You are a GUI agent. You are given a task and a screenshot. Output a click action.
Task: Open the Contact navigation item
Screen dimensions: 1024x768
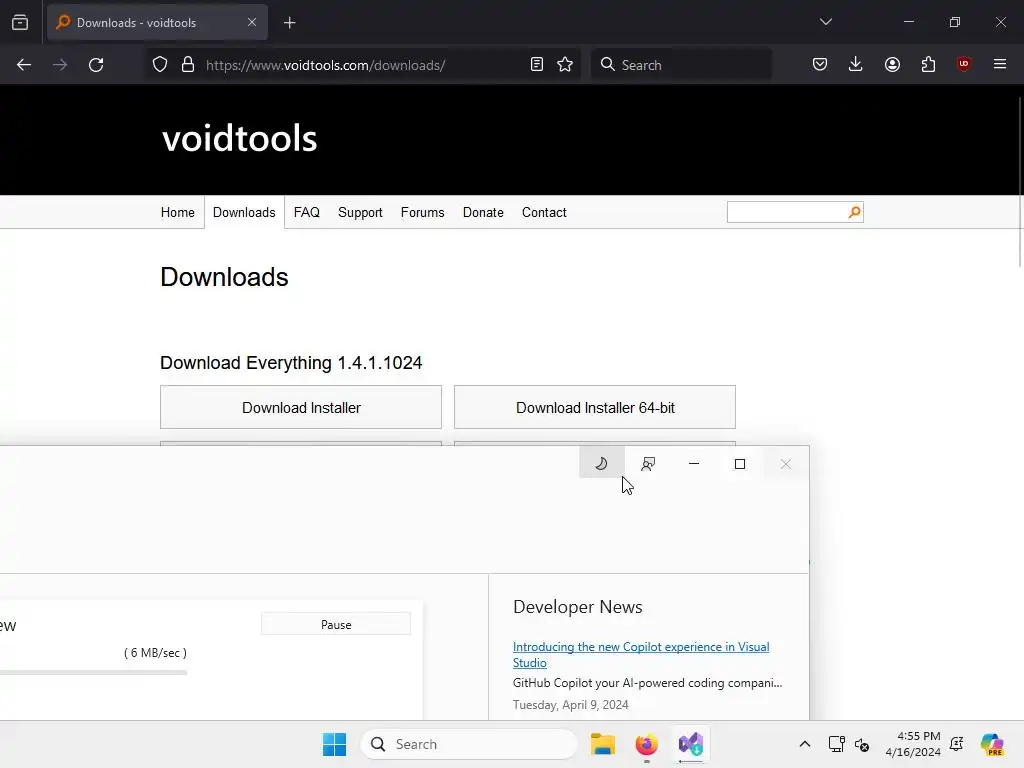[x=544, y=212]
